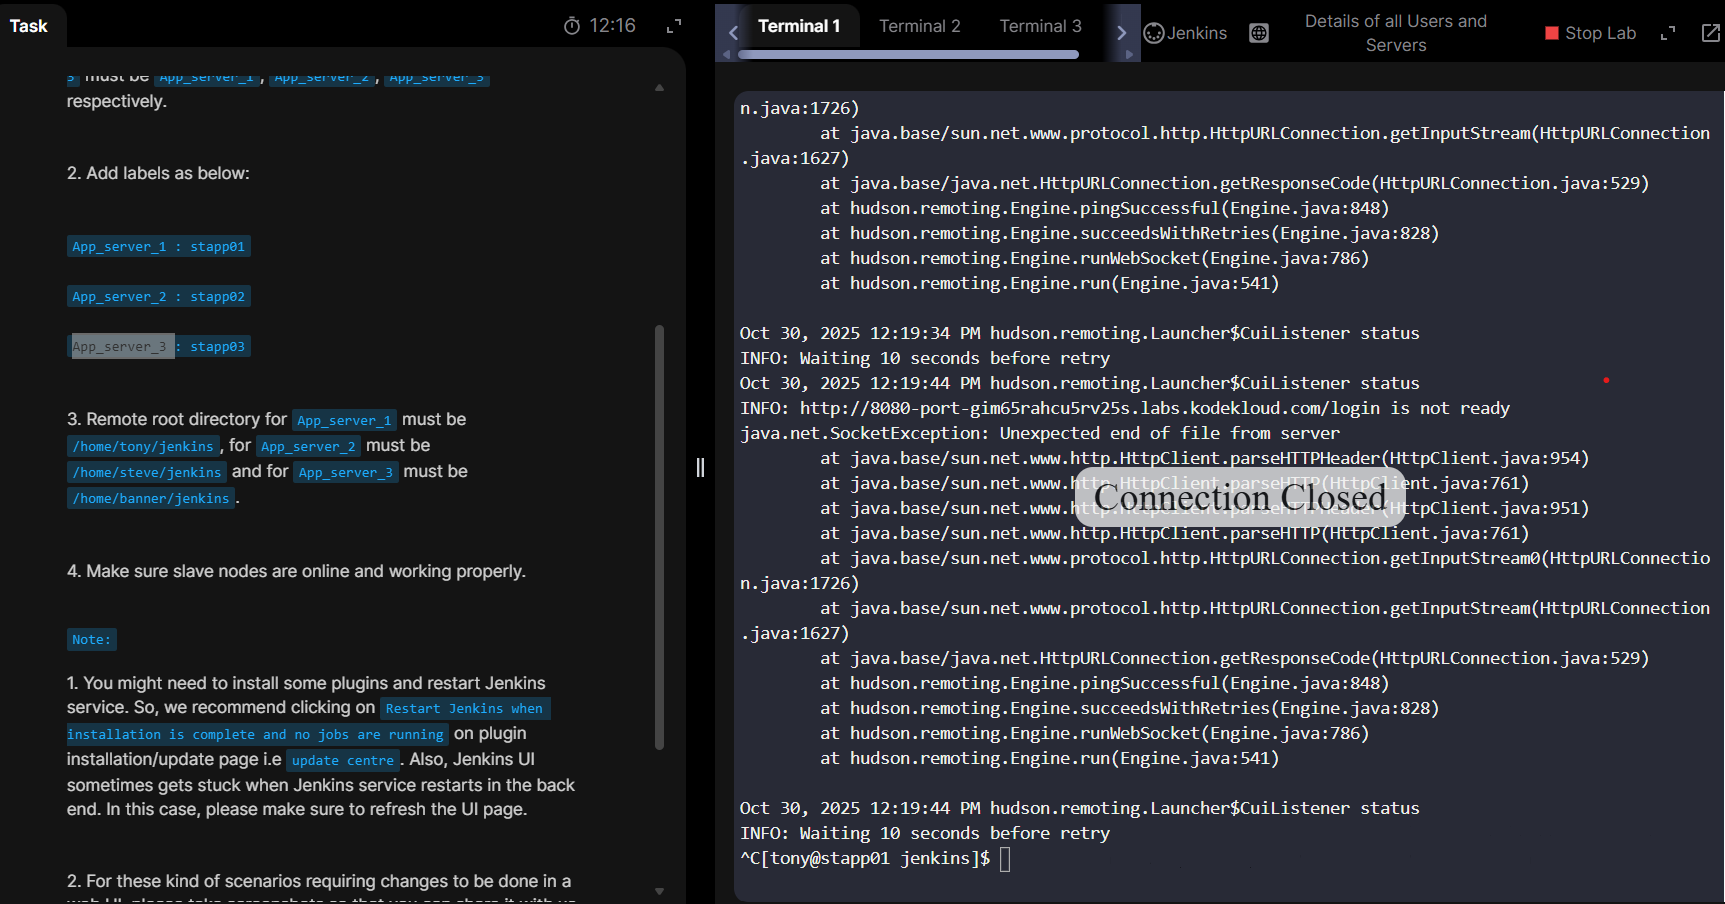Maximize the terminal panel view

(x=1667, y=33)
